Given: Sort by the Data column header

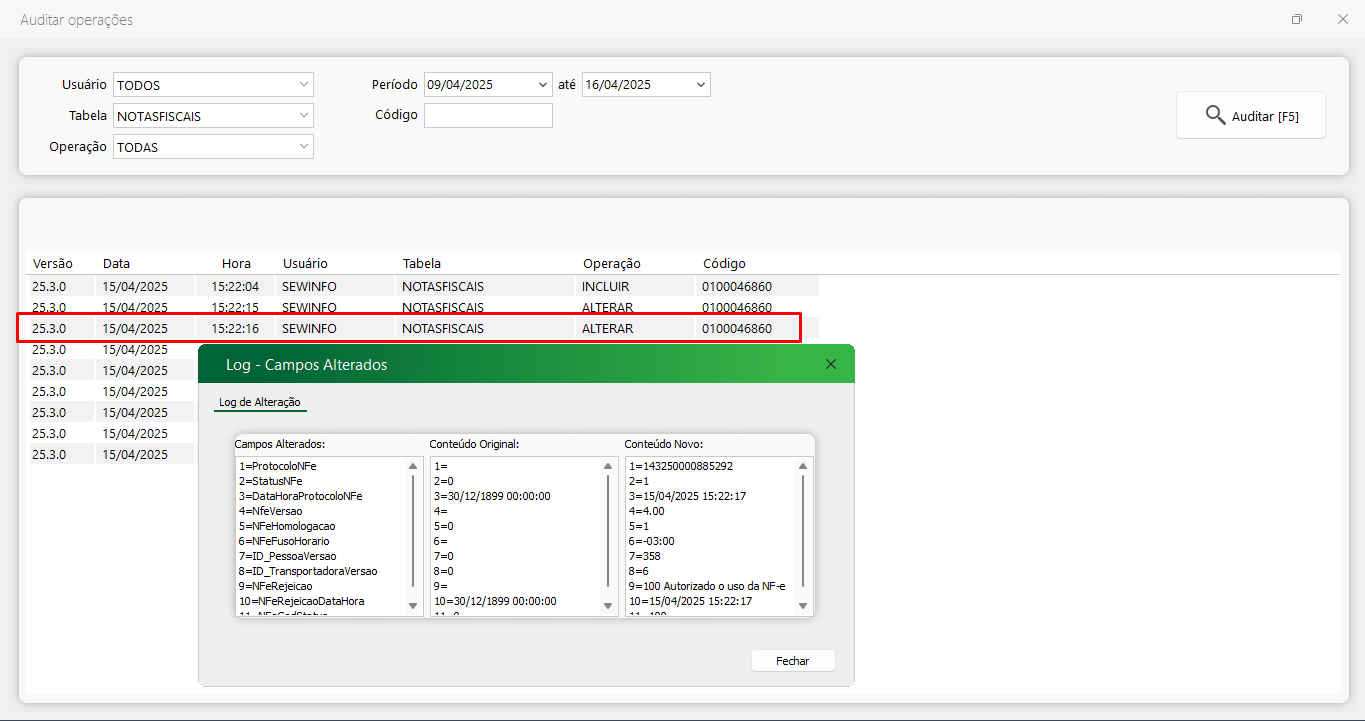Looking at the screenshot, I should click(x=116, y=264).
